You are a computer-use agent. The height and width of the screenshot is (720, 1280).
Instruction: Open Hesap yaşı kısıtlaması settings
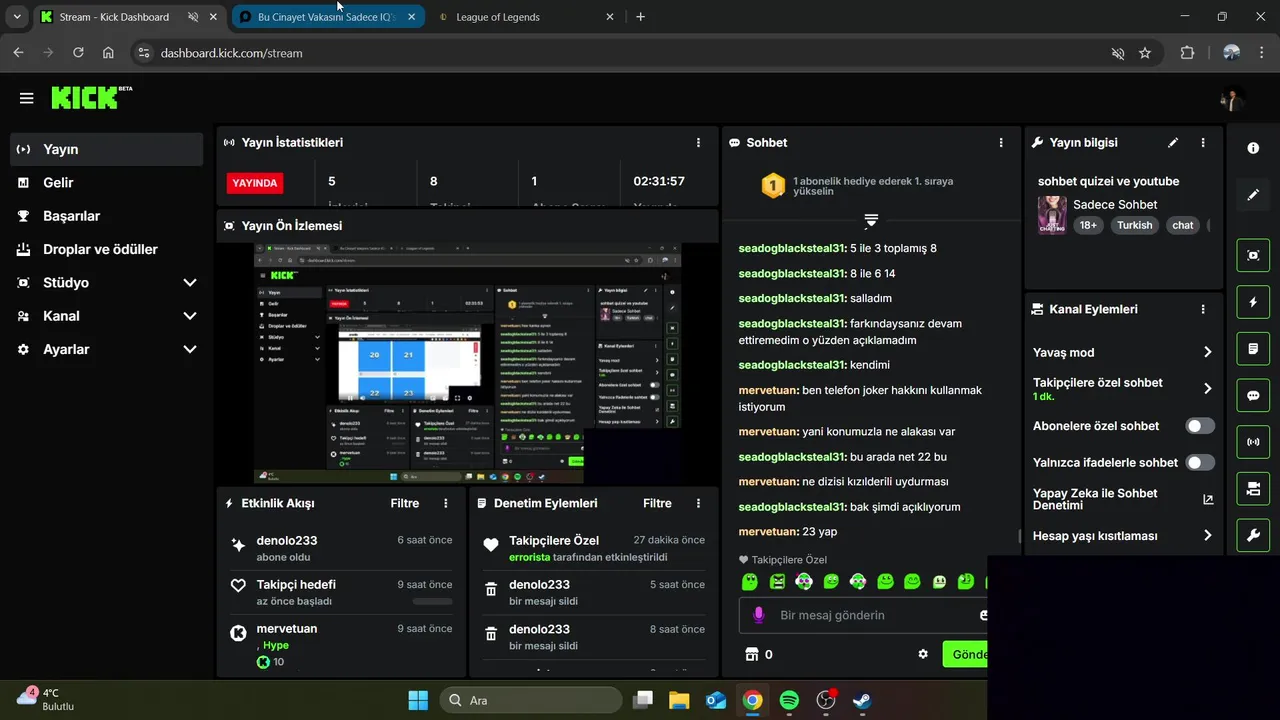coord(1123,536)
